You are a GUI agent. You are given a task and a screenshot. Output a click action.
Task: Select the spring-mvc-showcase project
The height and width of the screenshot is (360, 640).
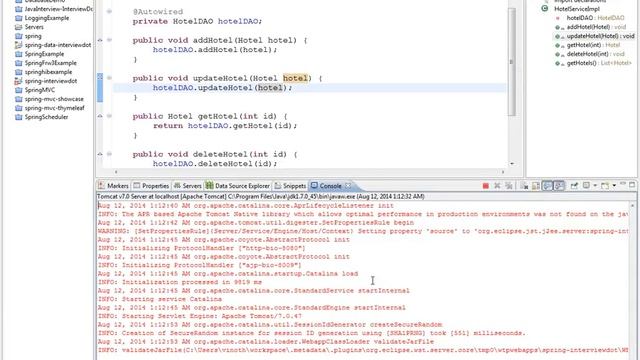pos(49,99)
